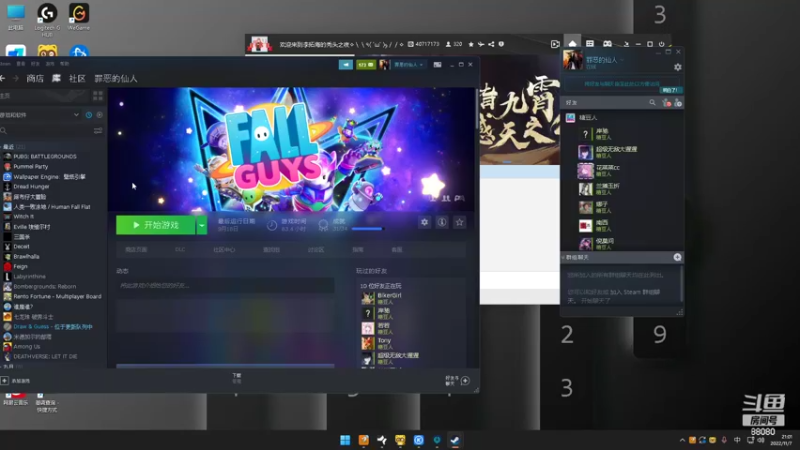Collapse the 群组聊天 group chats section
The width and height of the screenshot is (800, 450).
pyautogui.click(x=576, y=257)
